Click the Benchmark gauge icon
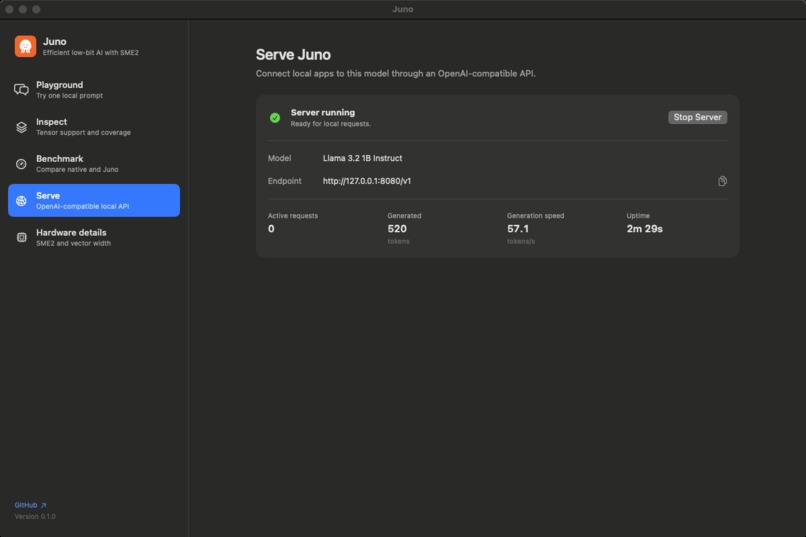 (21, 164)
